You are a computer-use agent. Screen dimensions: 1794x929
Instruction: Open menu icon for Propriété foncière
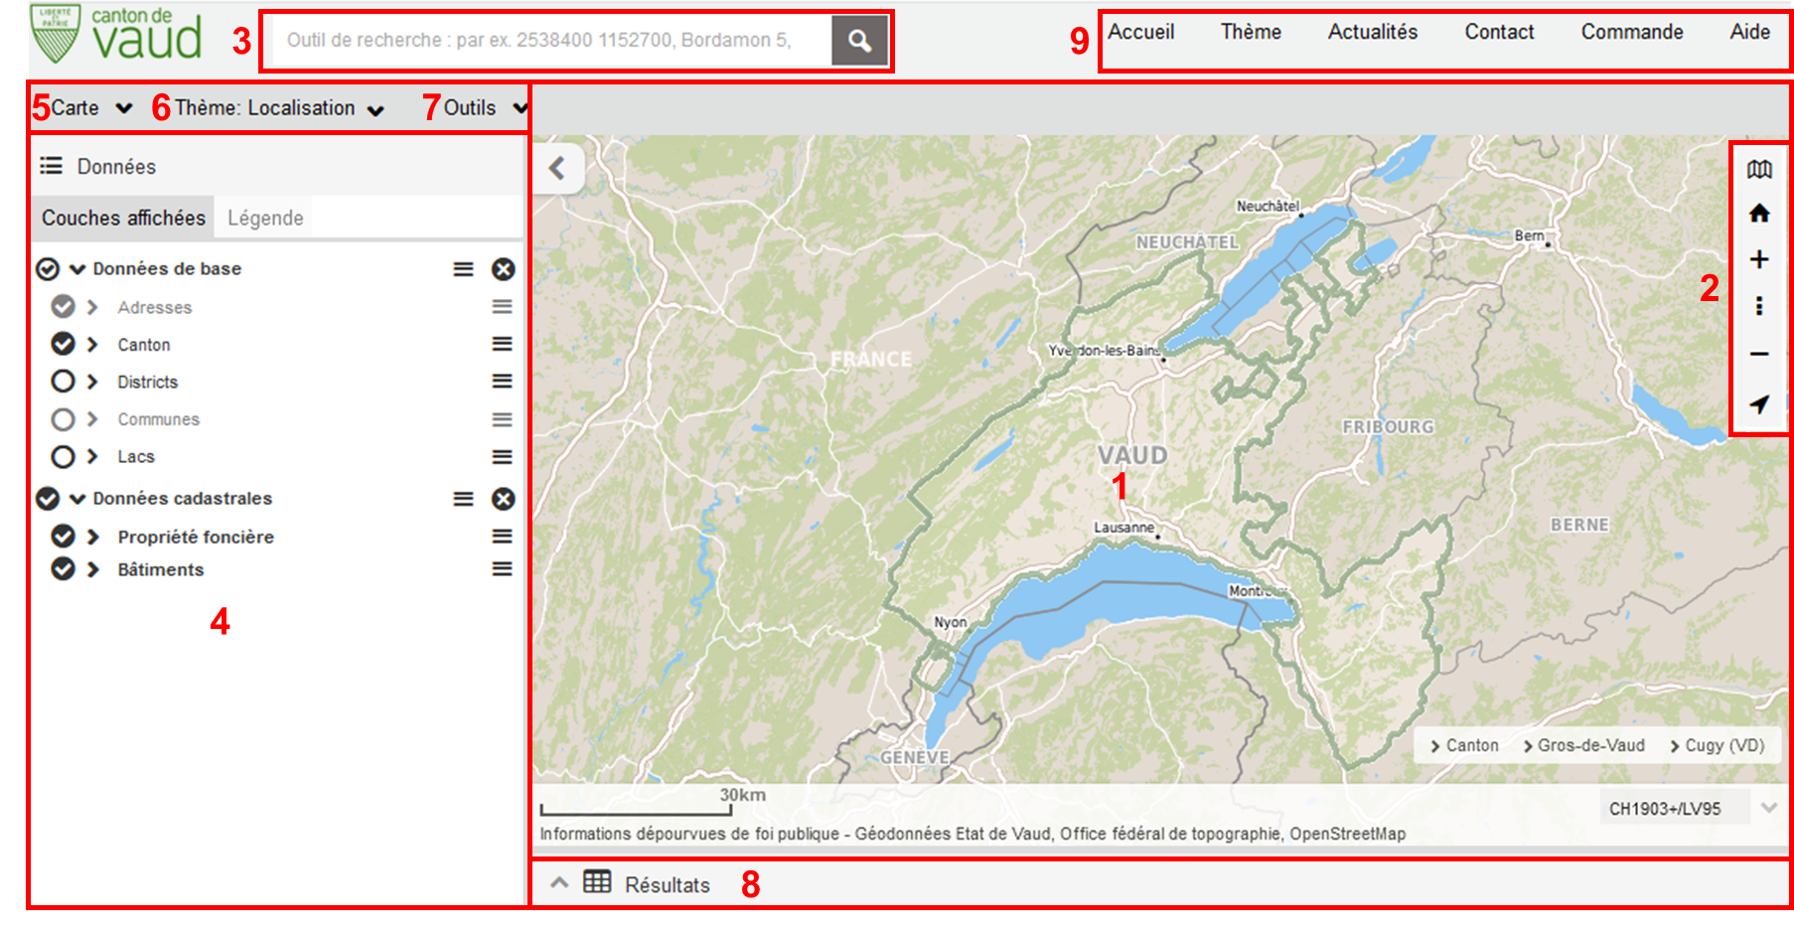[502, 537]
